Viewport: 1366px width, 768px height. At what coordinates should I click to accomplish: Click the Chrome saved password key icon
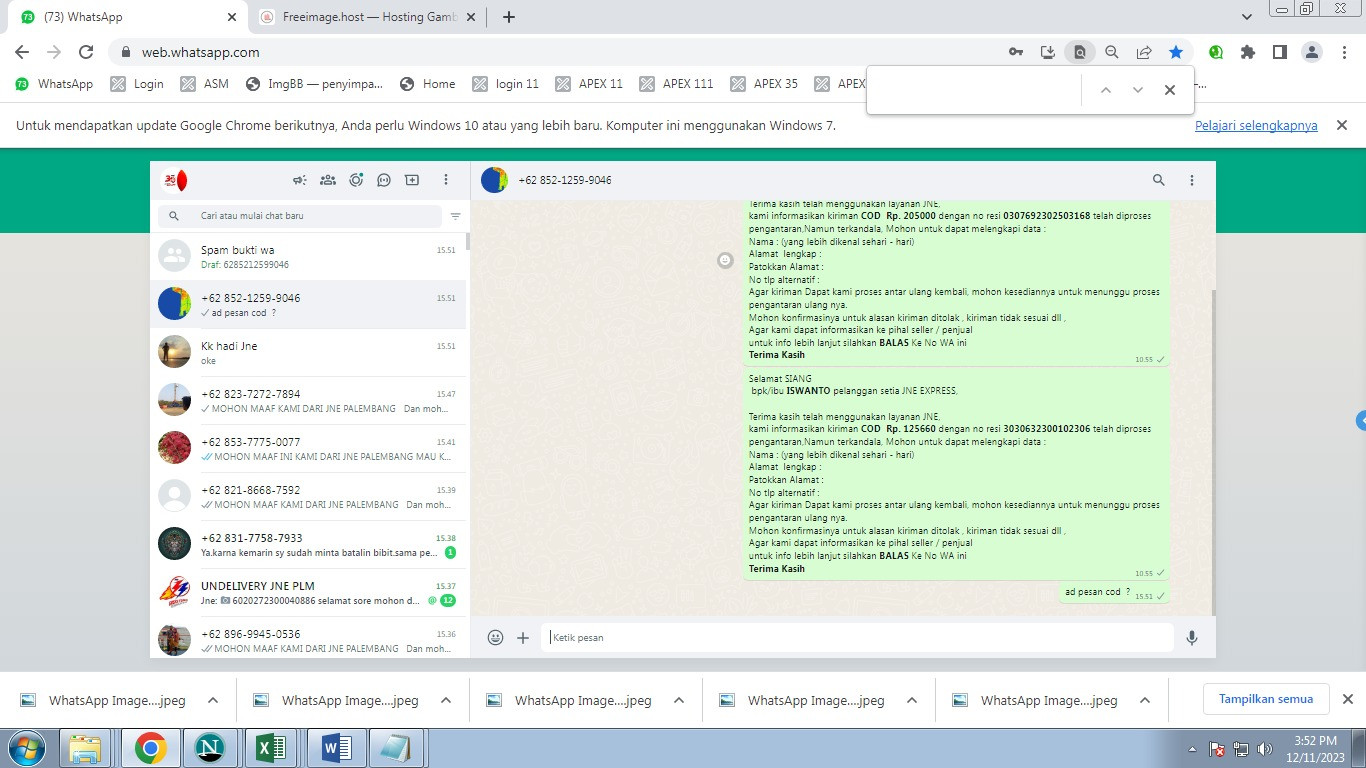(x=1016, y=52)
